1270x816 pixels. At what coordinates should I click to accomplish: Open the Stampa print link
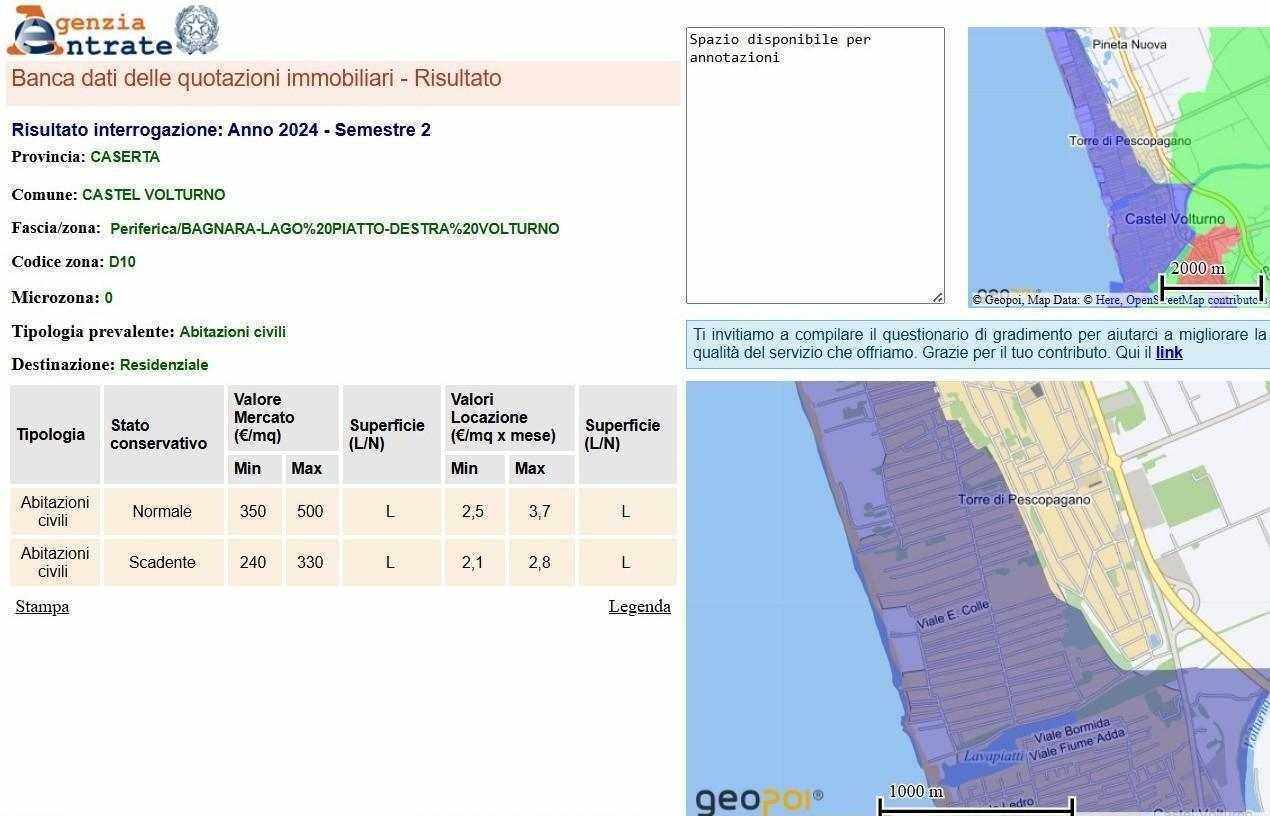click(42, 606)
